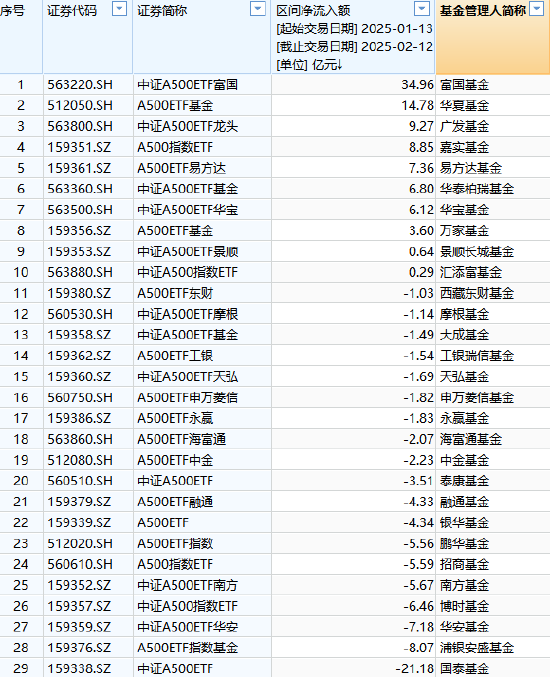This screenshot has height=677, width=550.
Task: Select manager cell 鹏华基金
Action: [493, 543]
